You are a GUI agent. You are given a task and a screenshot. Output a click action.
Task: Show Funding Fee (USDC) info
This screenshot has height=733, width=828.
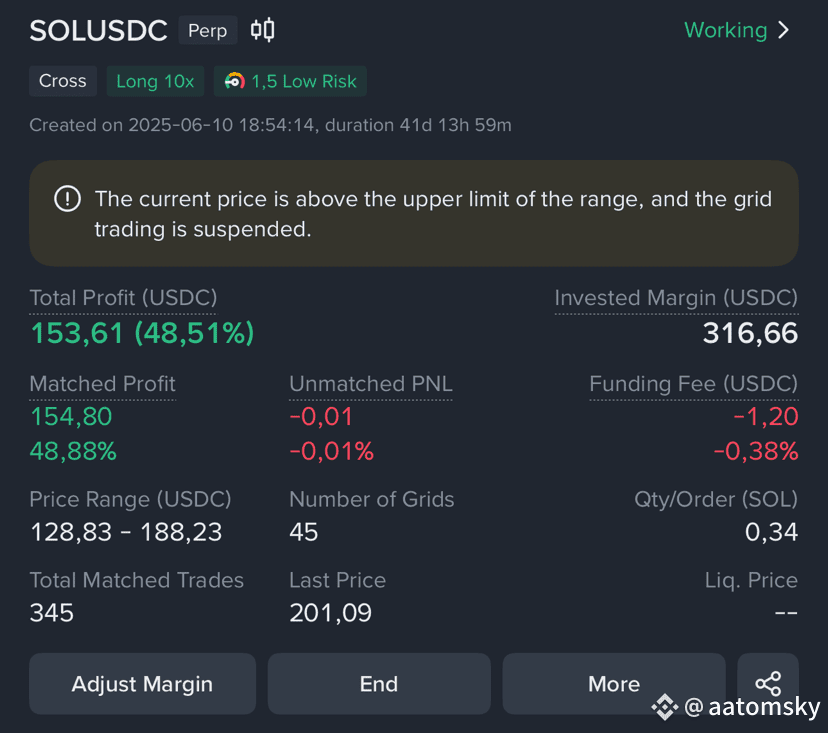[x=693, y=384]
